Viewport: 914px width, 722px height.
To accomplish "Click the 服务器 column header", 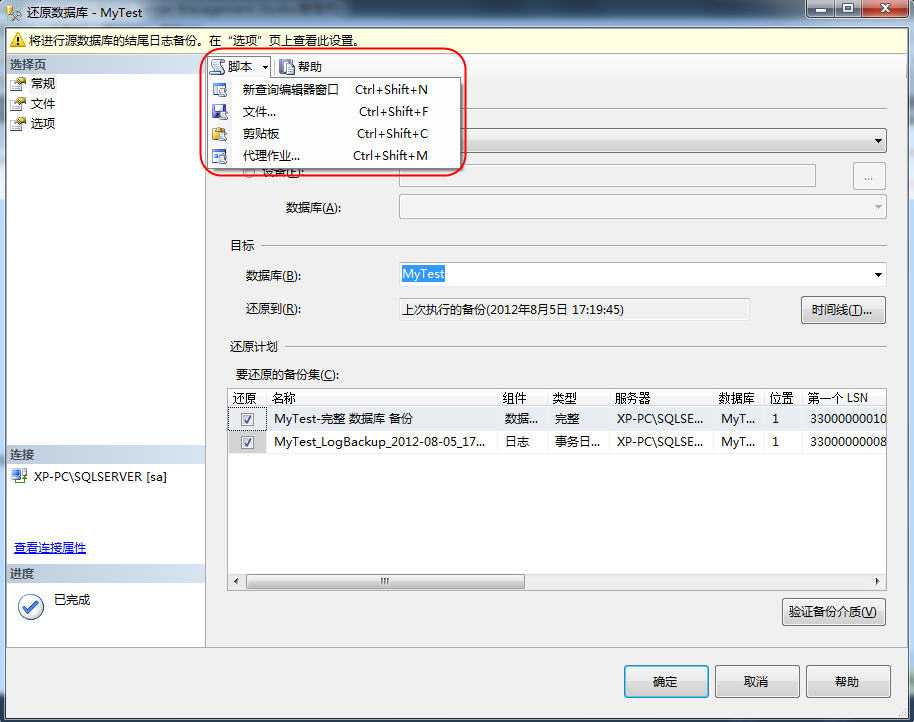I will click(662, 398).
